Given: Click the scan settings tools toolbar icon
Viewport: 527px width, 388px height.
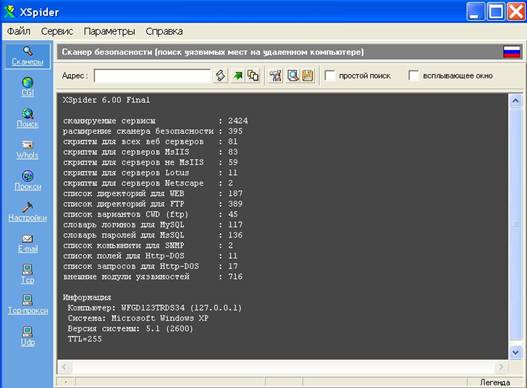Looking at the screenshot, I should (x=276, y=76).
